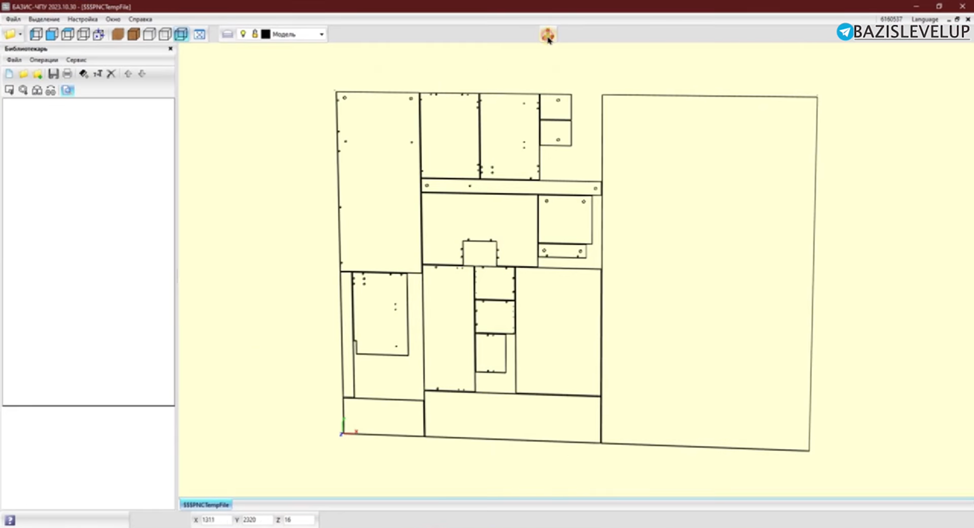Open the Операции menu in Библиотекарь
Viewport: 974px width, 528px height.
[43, 60]
